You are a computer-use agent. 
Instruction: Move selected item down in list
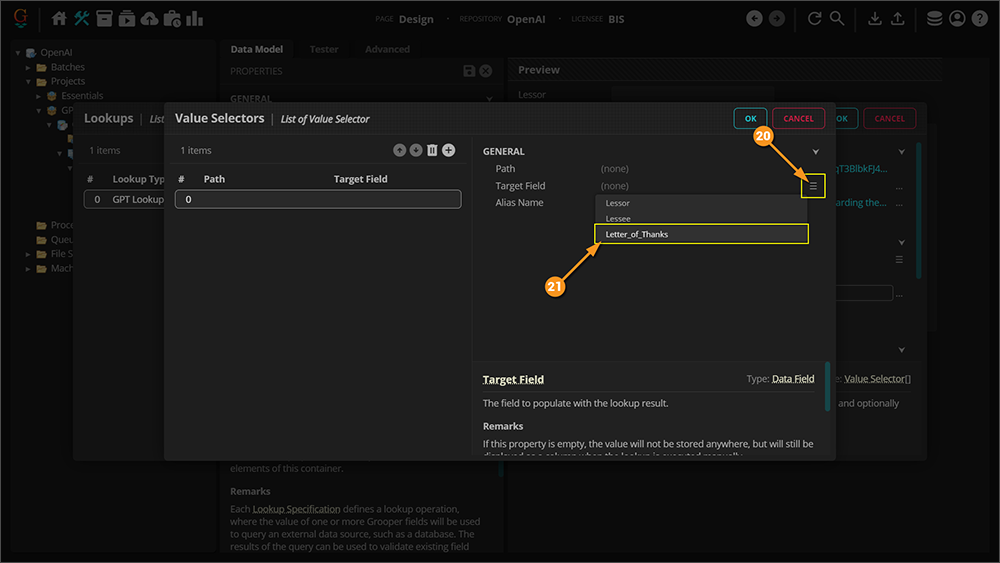[x=416, y=150]
